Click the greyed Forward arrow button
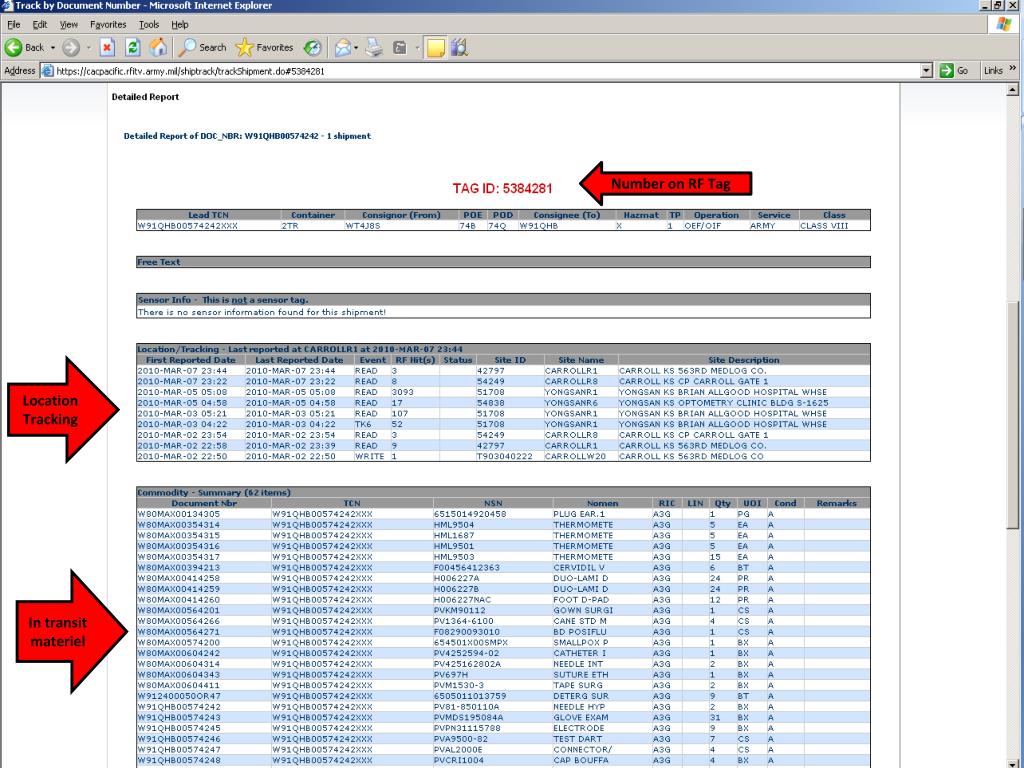1024x768 pixels. [71, 48]
